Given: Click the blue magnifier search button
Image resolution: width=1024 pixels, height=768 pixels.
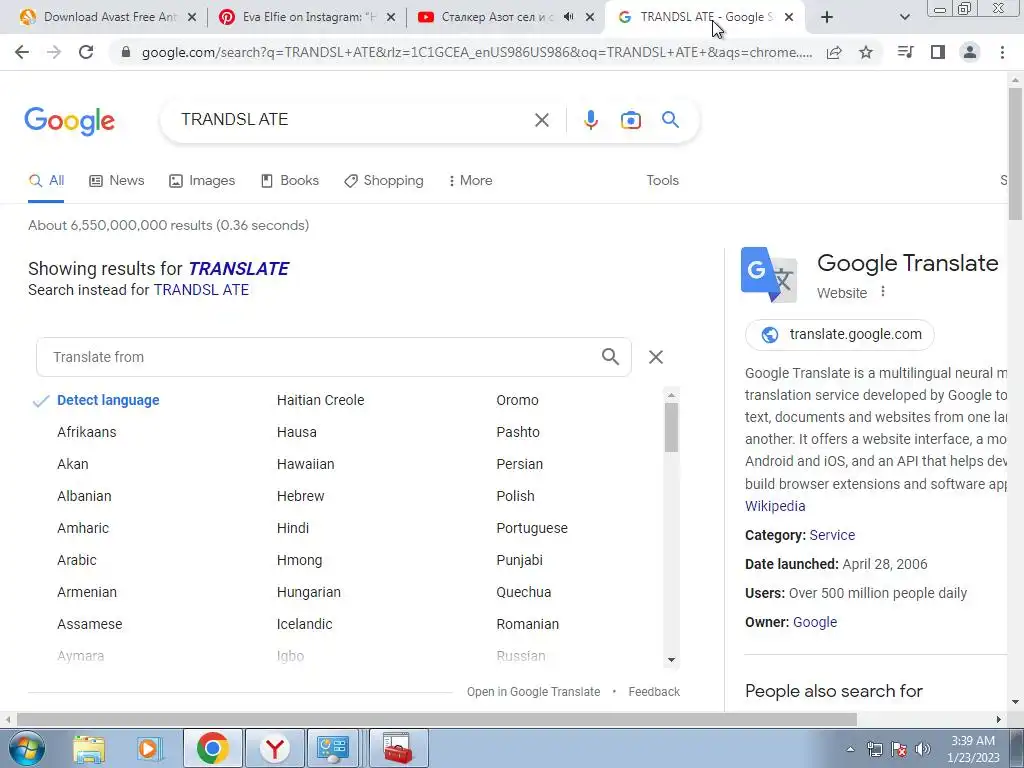Looking at the screenshot, I should pyautogui.click(x=670, y=120).
